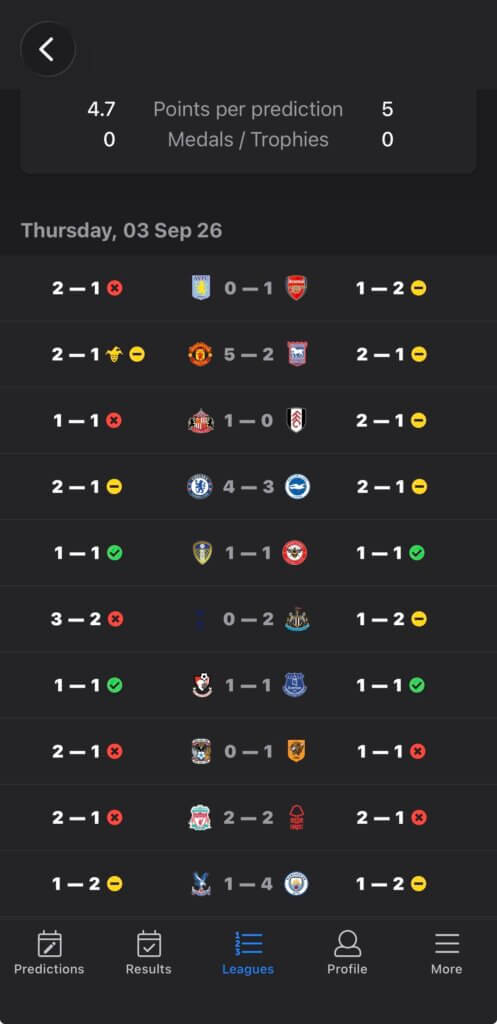Tap the Brighton club badge

pyautogui.click(x=297, y=487)
